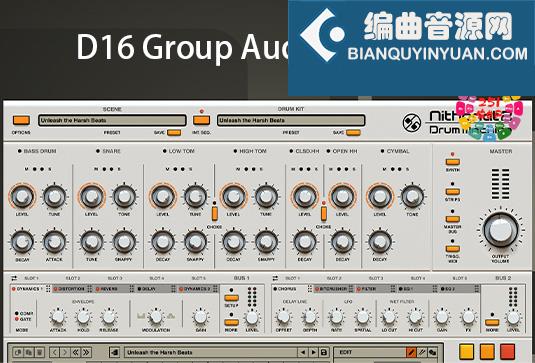Toggle the Bass Drum channel LED
The height and width of the screenshot is (363, 535).
pyautogui.click(x=19, y=151)
